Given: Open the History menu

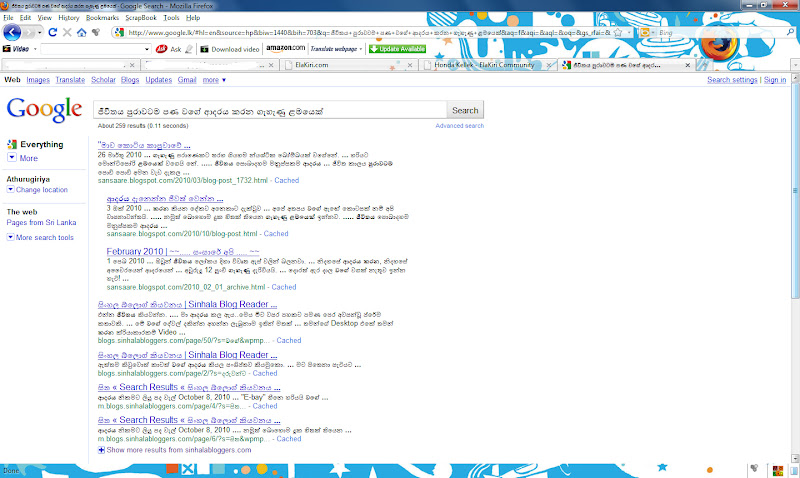Looking at the screenshot, I should (x=69, y=17).
